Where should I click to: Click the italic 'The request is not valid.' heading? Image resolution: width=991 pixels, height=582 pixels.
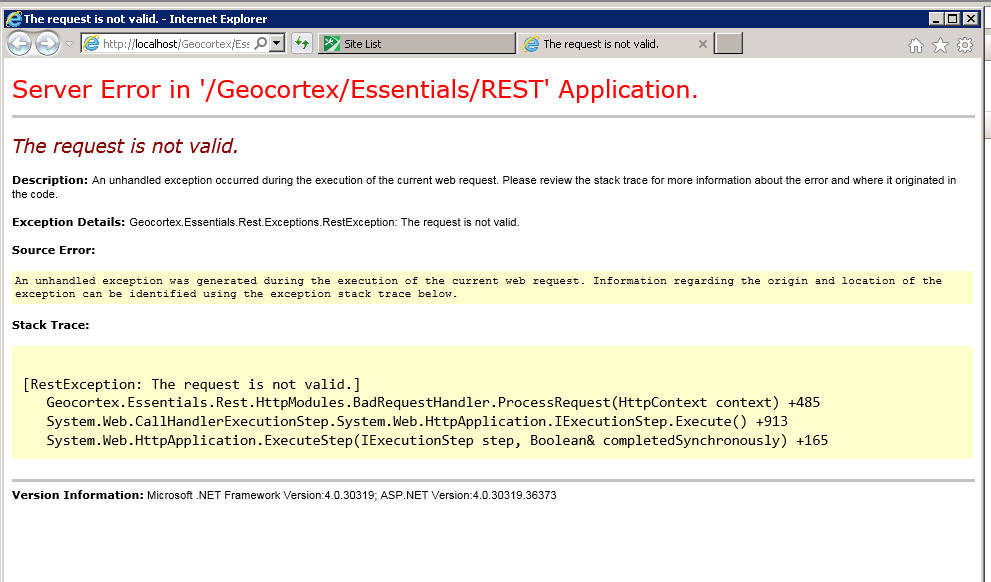[125, 146]
